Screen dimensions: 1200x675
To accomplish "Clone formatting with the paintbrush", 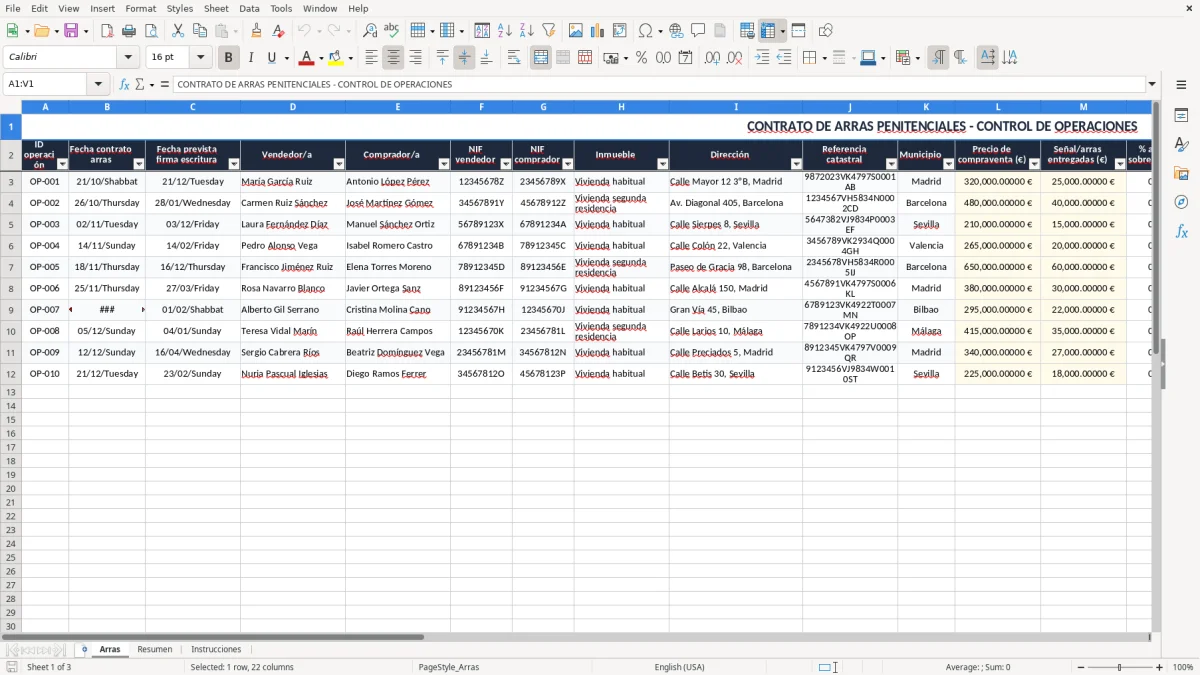I will coord(256,31).
